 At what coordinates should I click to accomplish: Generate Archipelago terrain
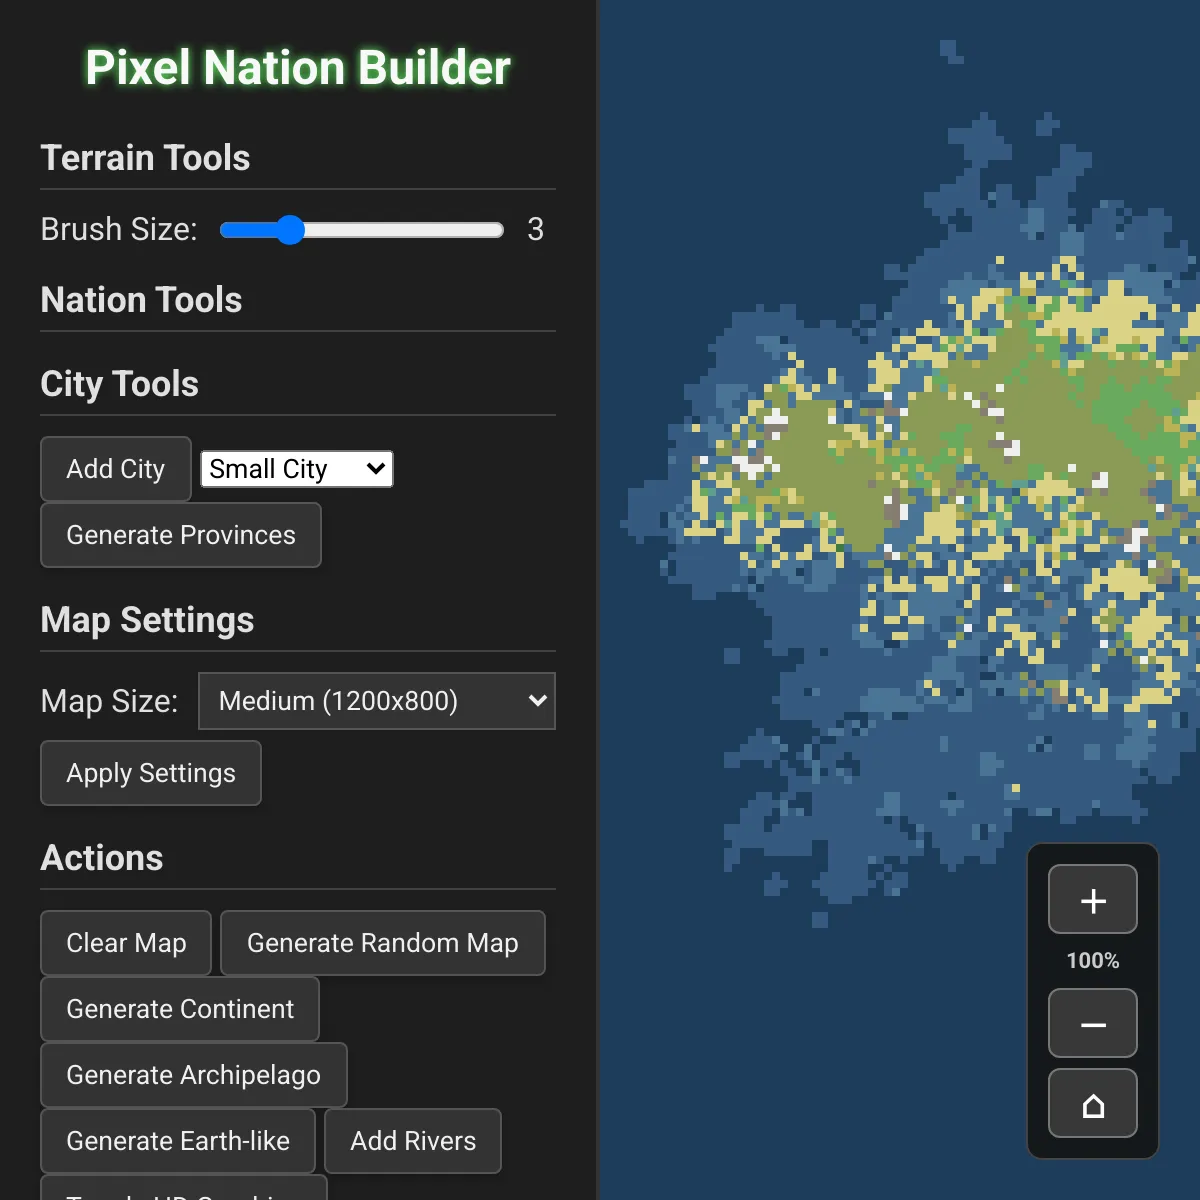[194, 1075]
